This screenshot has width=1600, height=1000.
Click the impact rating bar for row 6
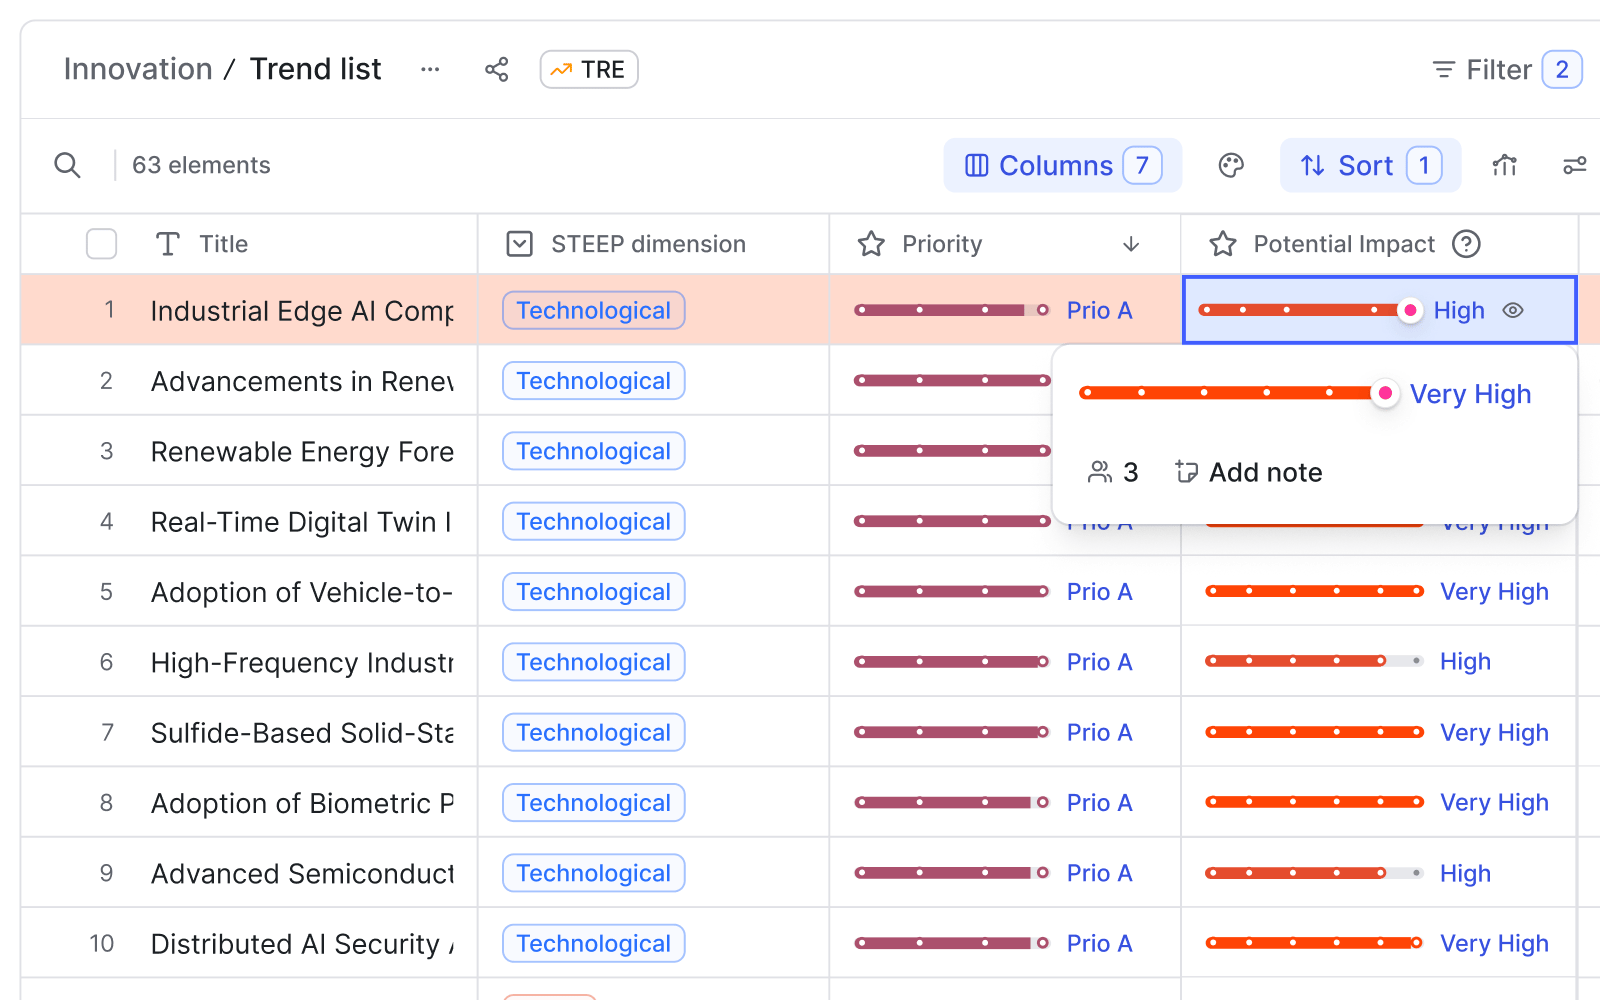coord(1314,661)
